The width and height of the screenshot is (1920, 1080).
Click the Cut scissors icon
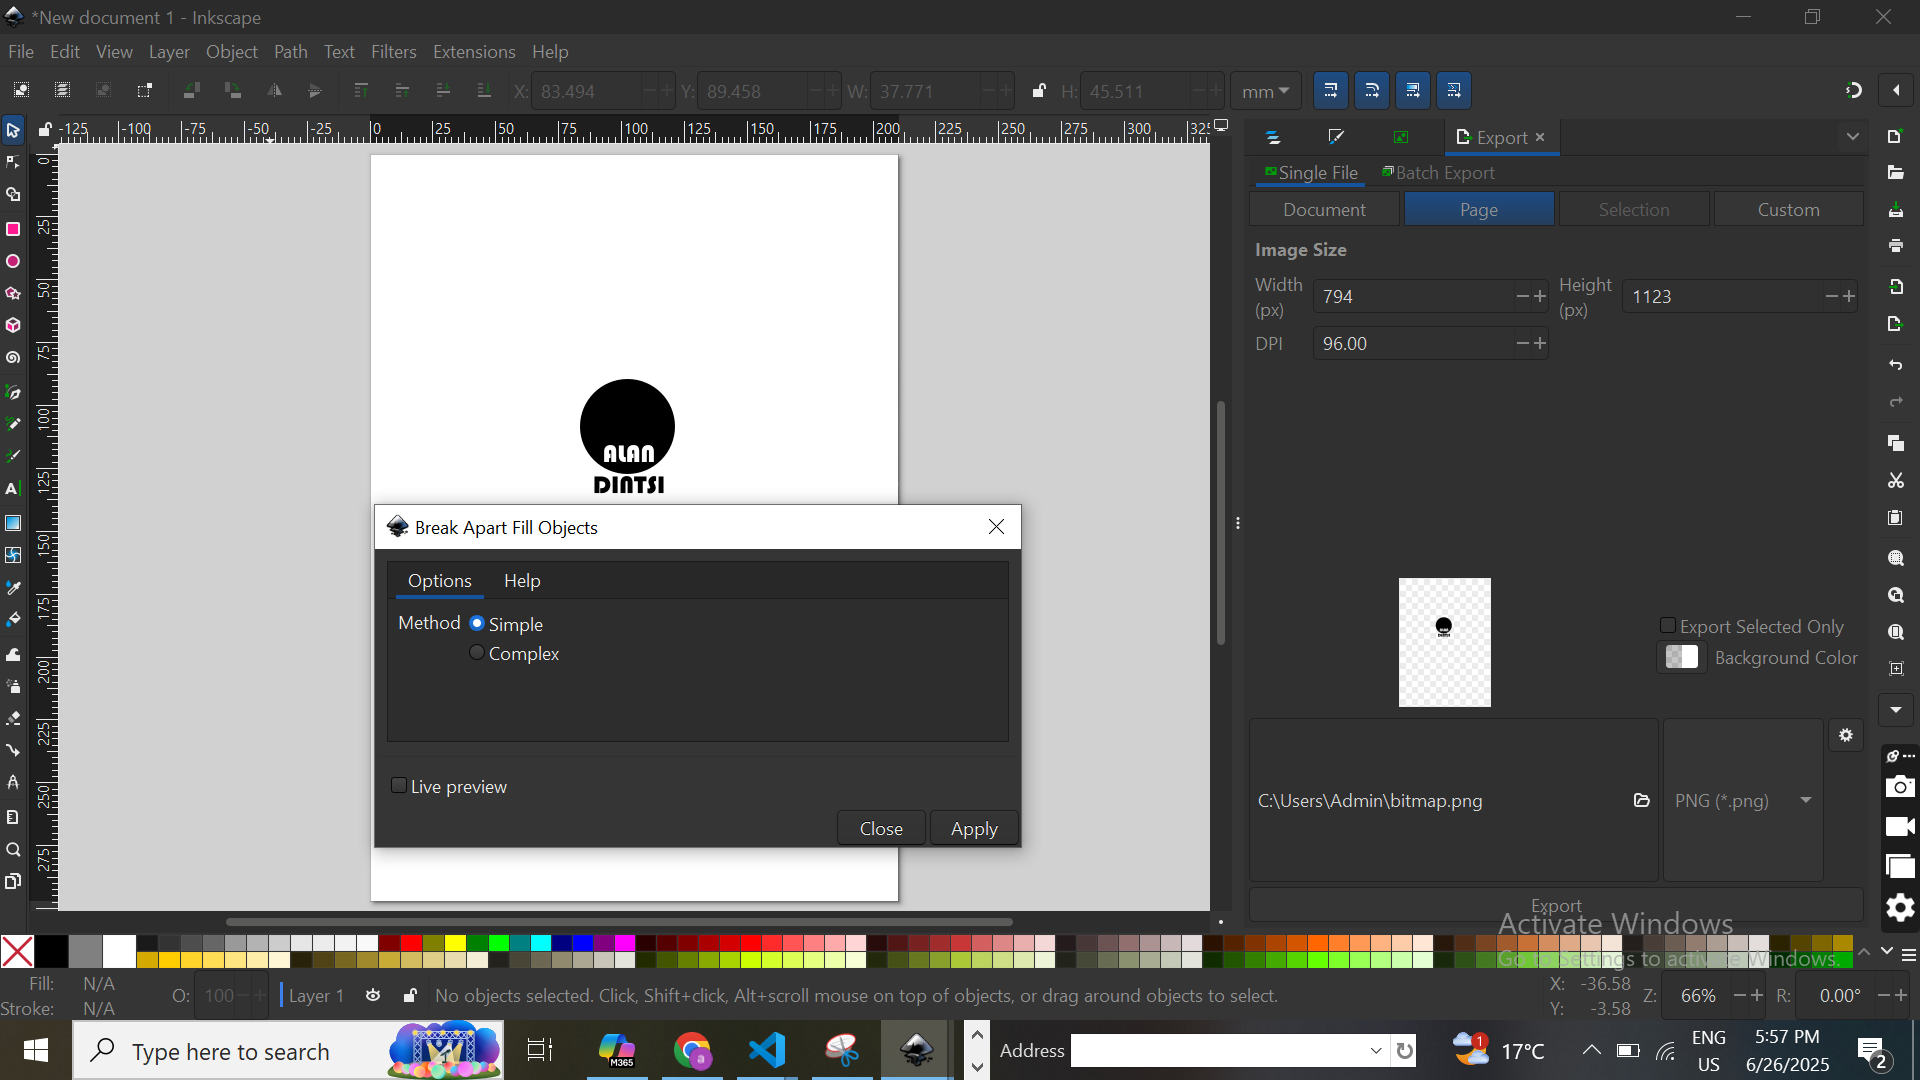[1896, 481]
